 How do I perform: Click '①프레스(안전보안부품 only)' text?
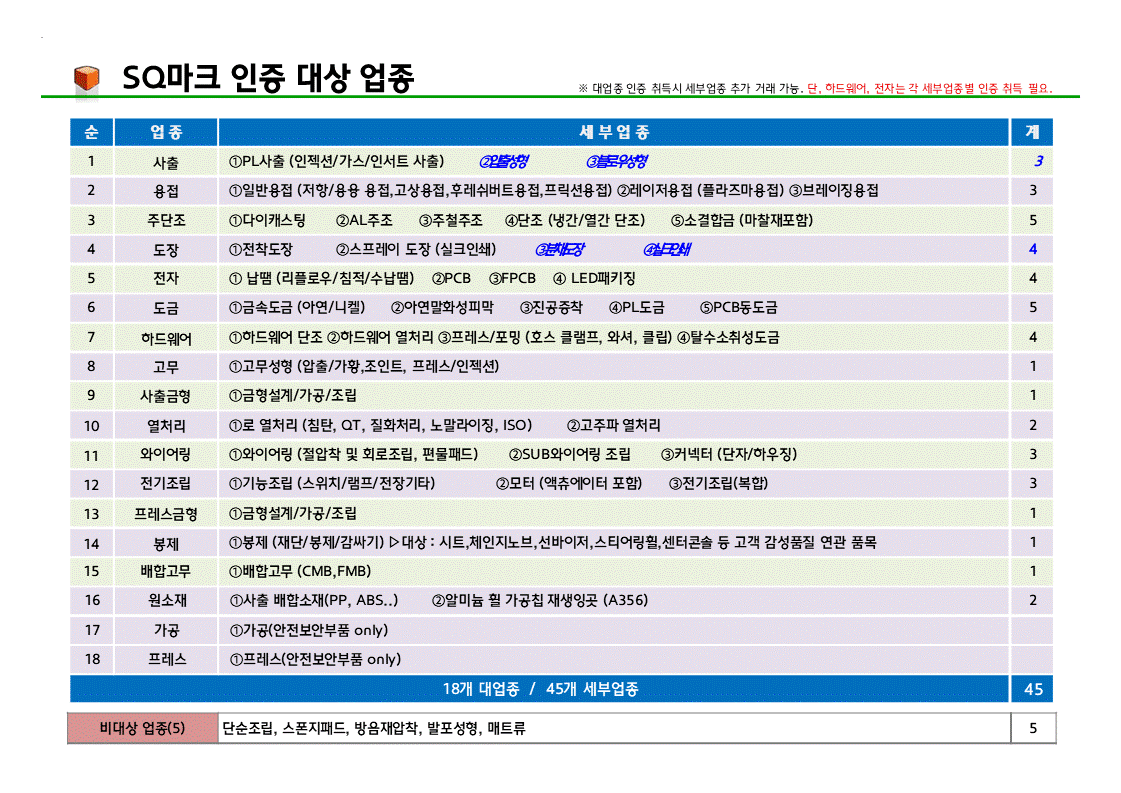tap(315, 659)
